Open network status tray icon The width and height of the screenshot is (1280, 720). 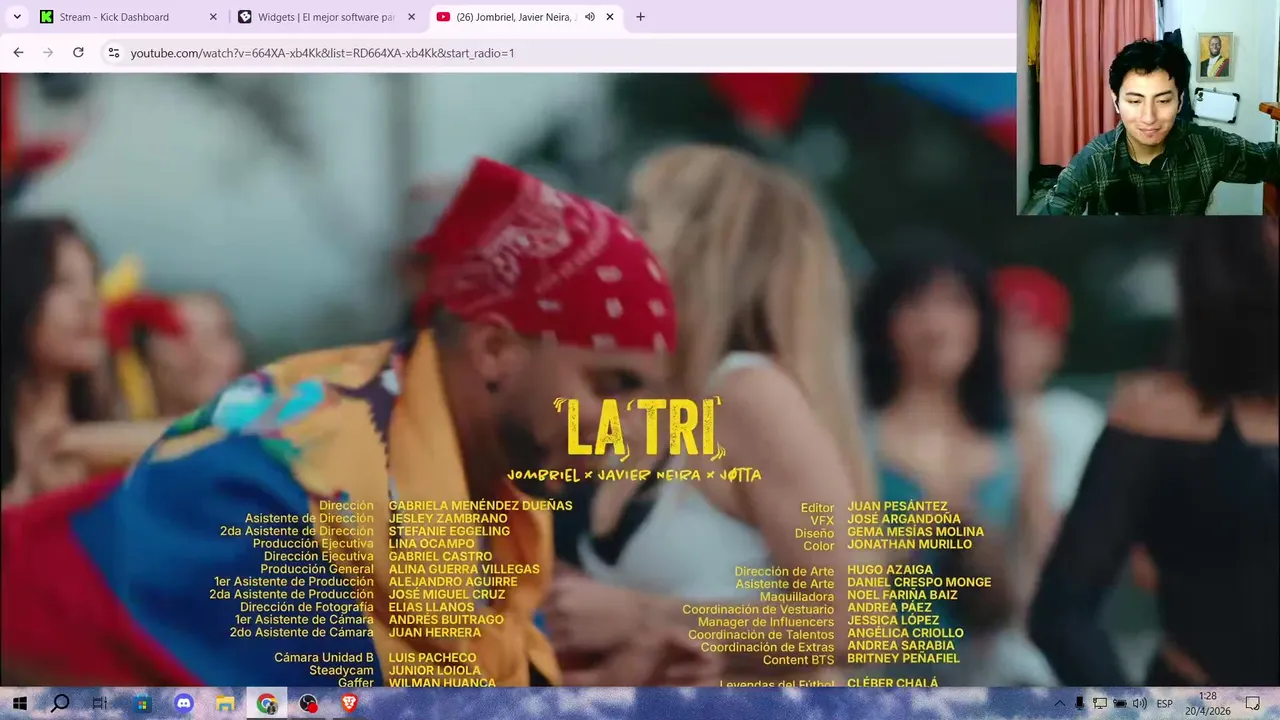coord(1100,704)
